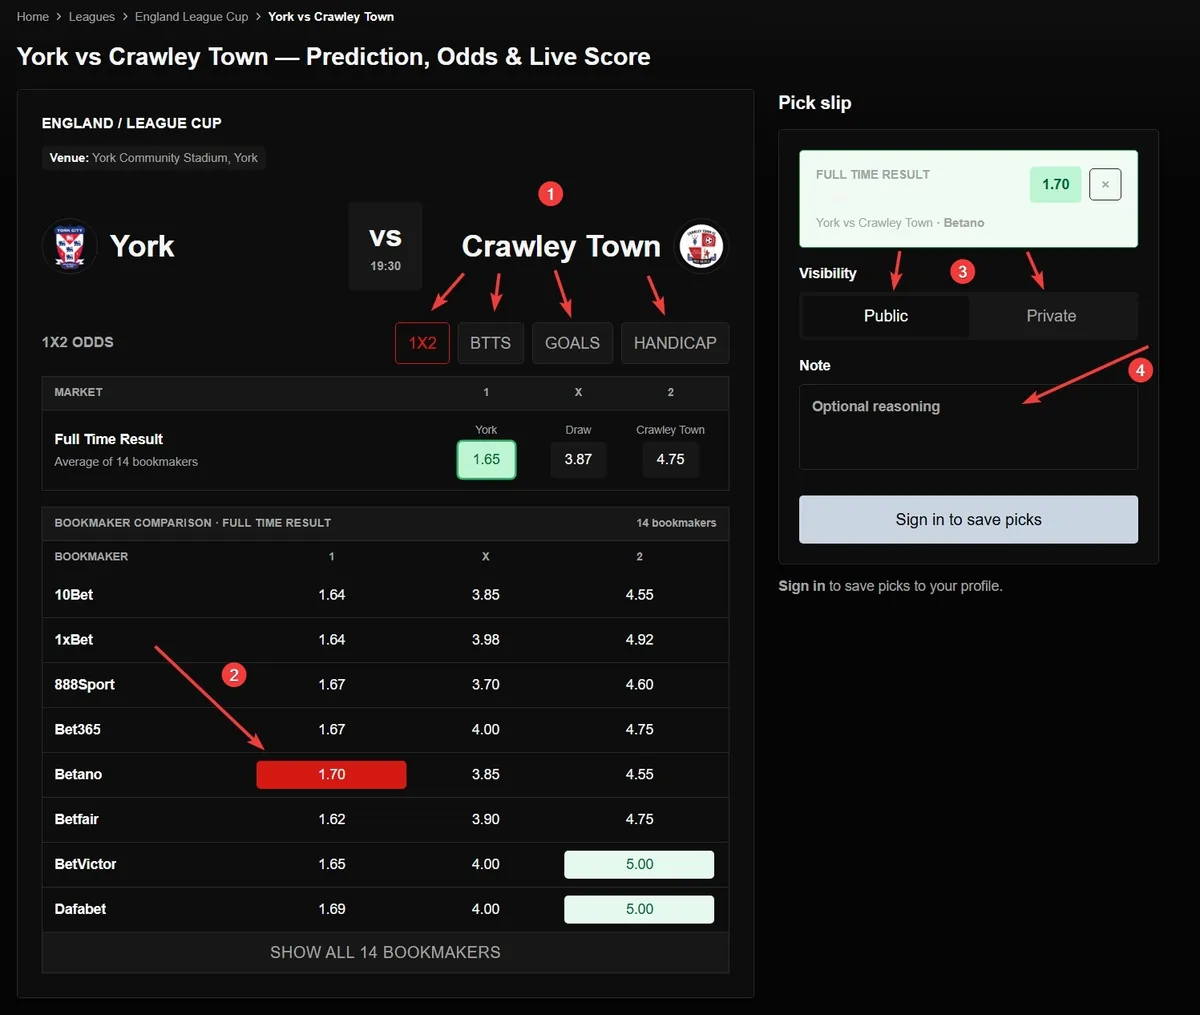
Task: Click the 19:30 kickoff time
Action: coord(385,266)
